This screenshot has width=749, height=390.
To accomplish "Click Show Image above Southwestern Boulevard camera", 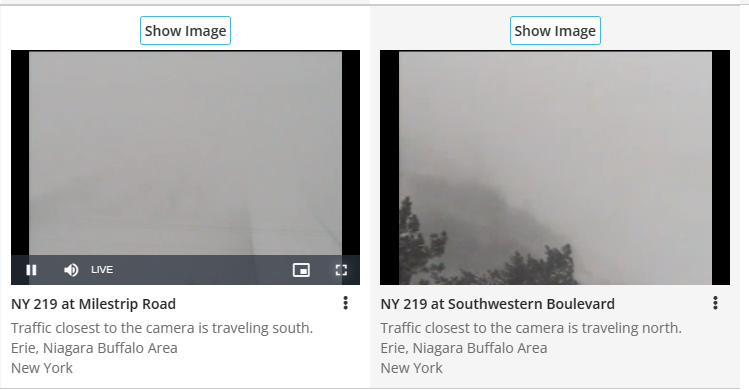I will pyautogui.click(x=555, y=31).
